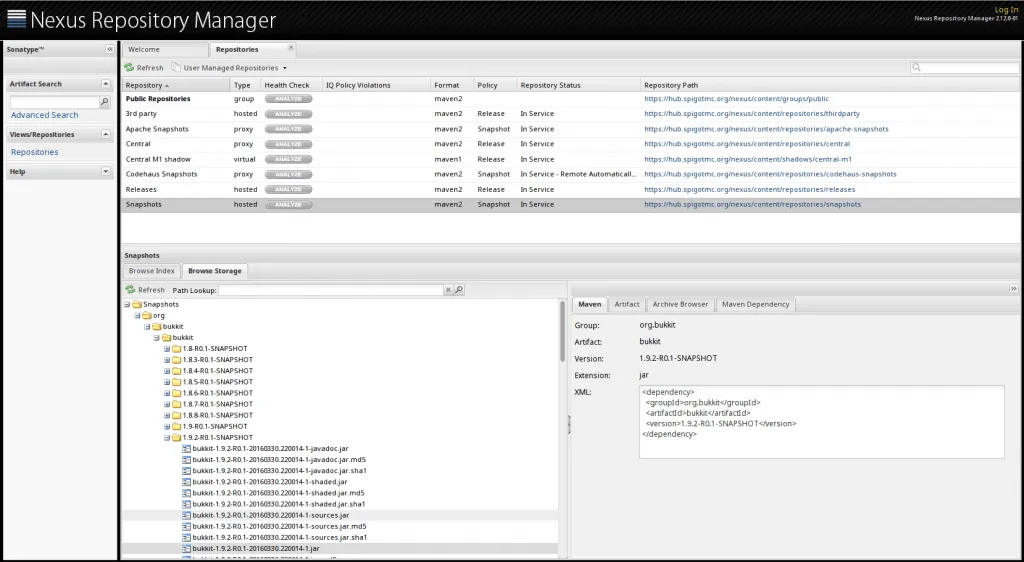Image resolution: width=1024 pixels, height=562 pixels.
Task: Collapse the Sonatype sidebar with double-arrow icon
Action: 109,49
